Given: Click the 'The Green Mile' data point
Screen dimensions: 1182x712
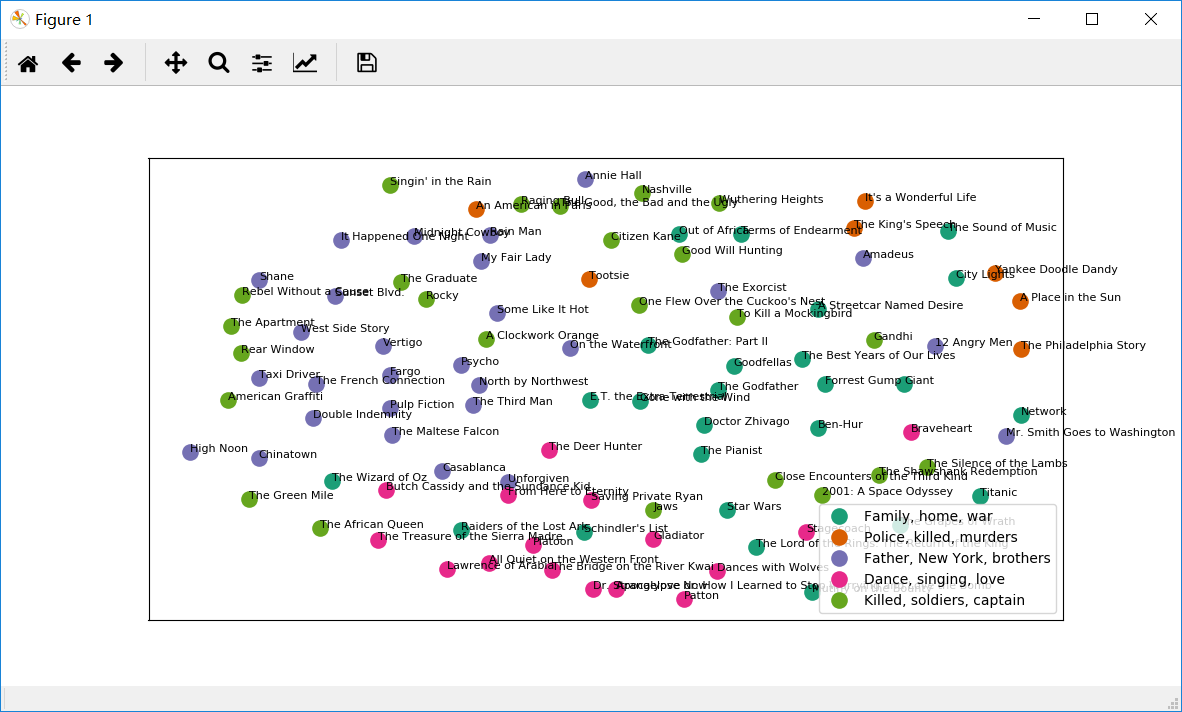Looking at the screenshot, I should tap(250, 500).
